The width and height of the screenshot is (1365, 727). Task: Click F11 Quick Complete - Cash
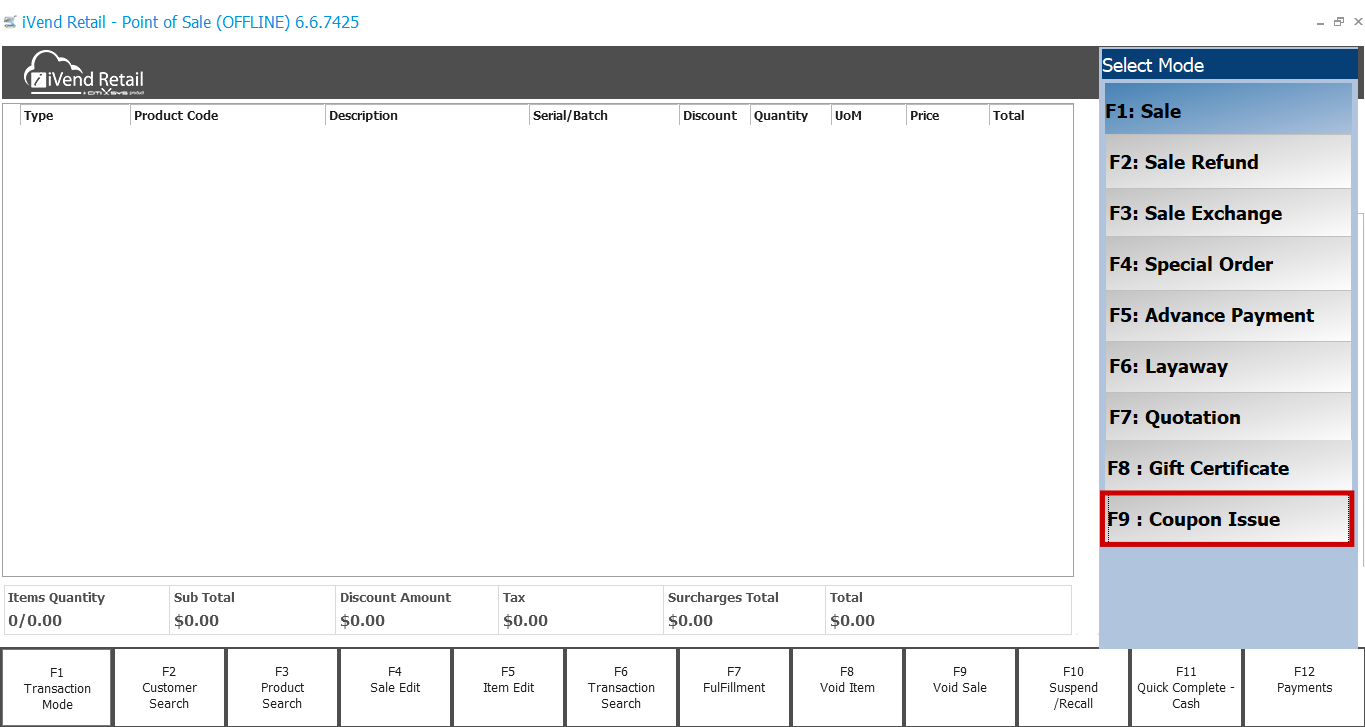click(x=1187, y=688)
